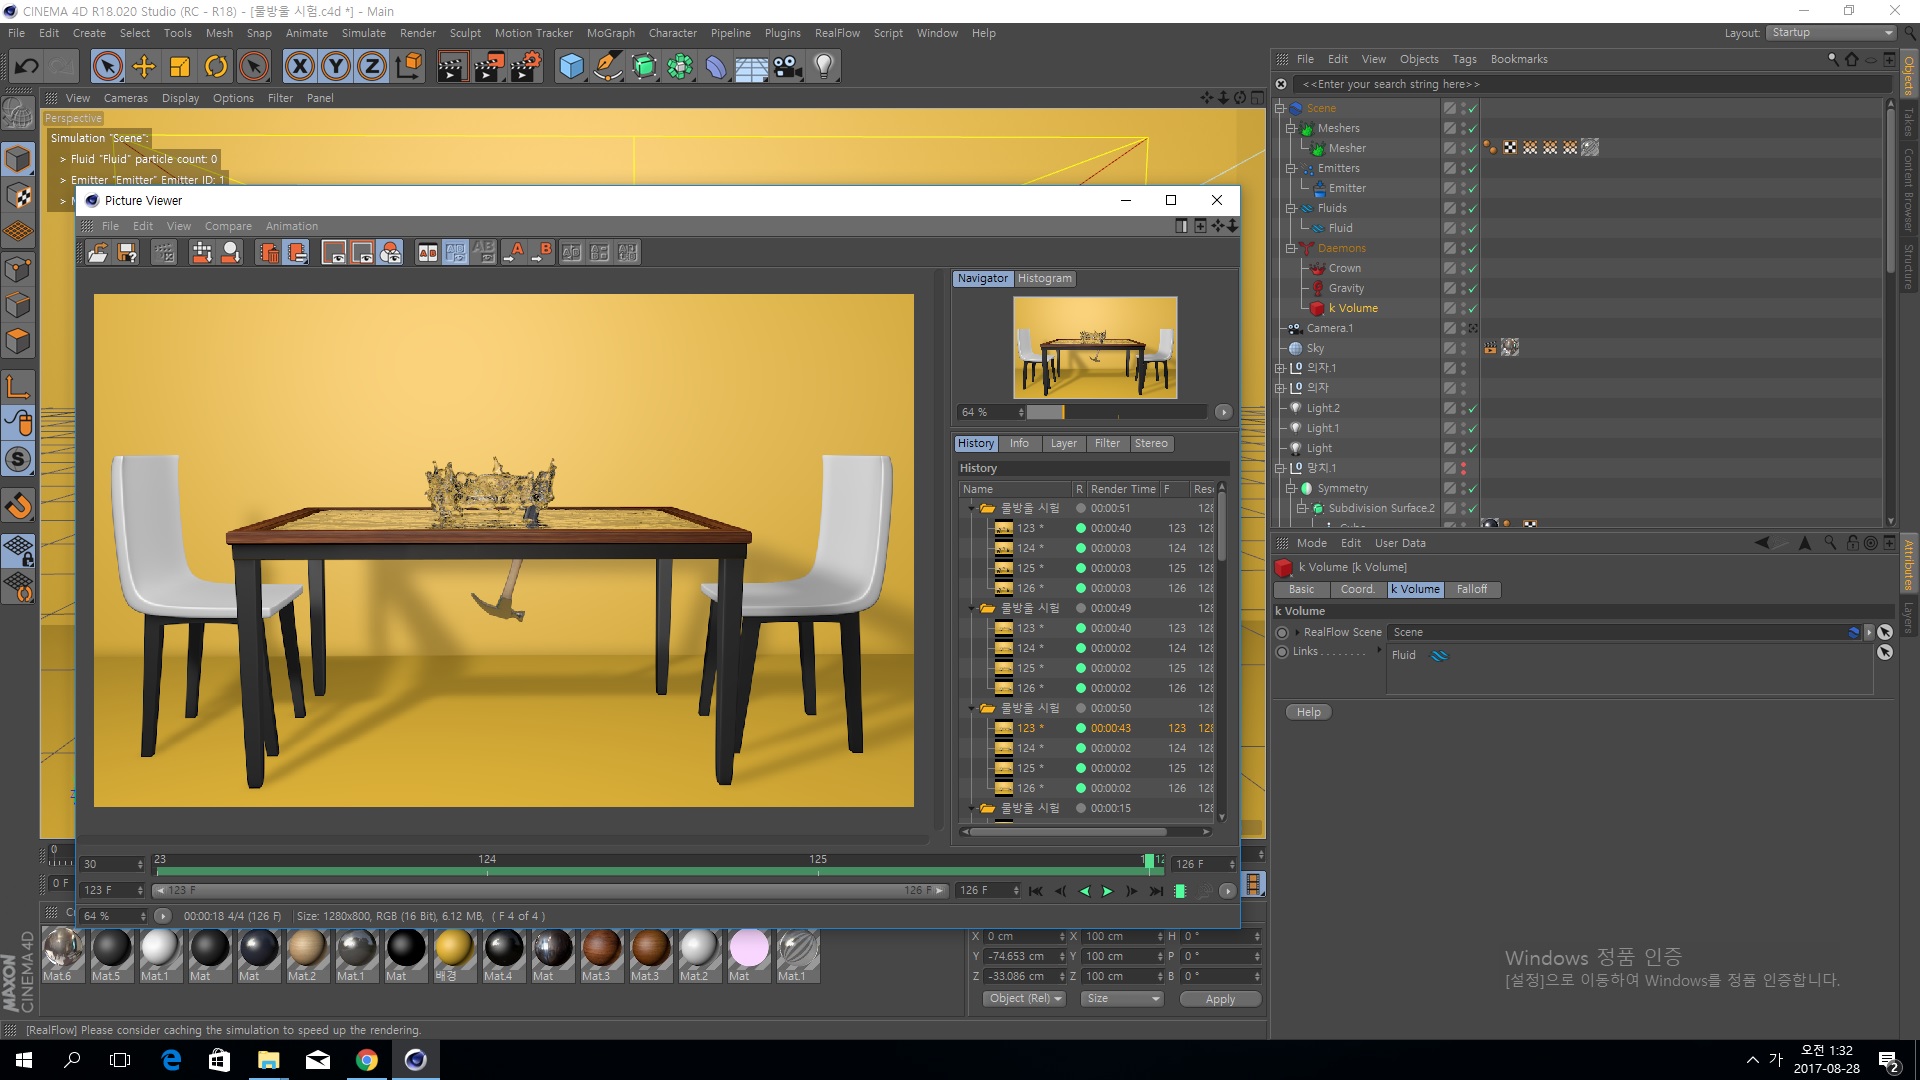Select the yellow 배경 material swatch

coord(454,948)
